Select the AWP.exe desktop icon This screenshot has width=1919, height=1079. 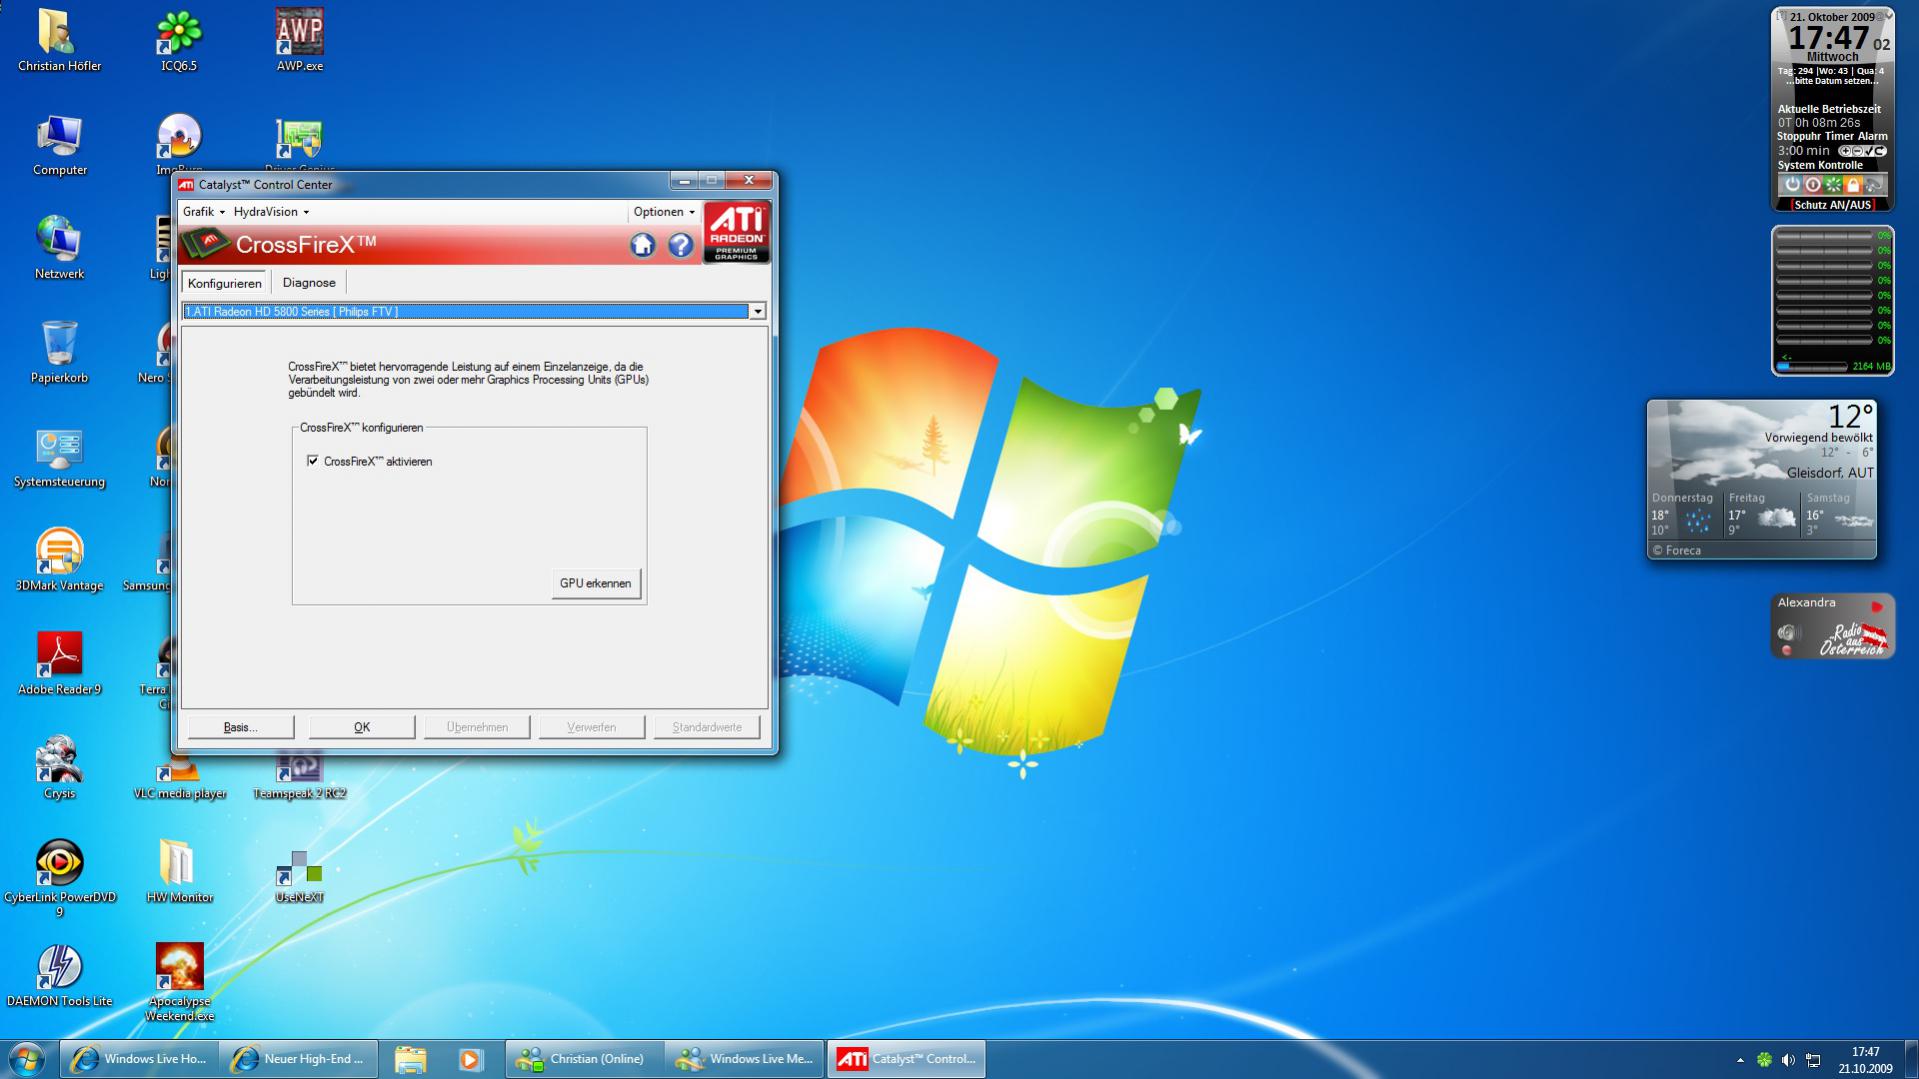coord(299,40)
